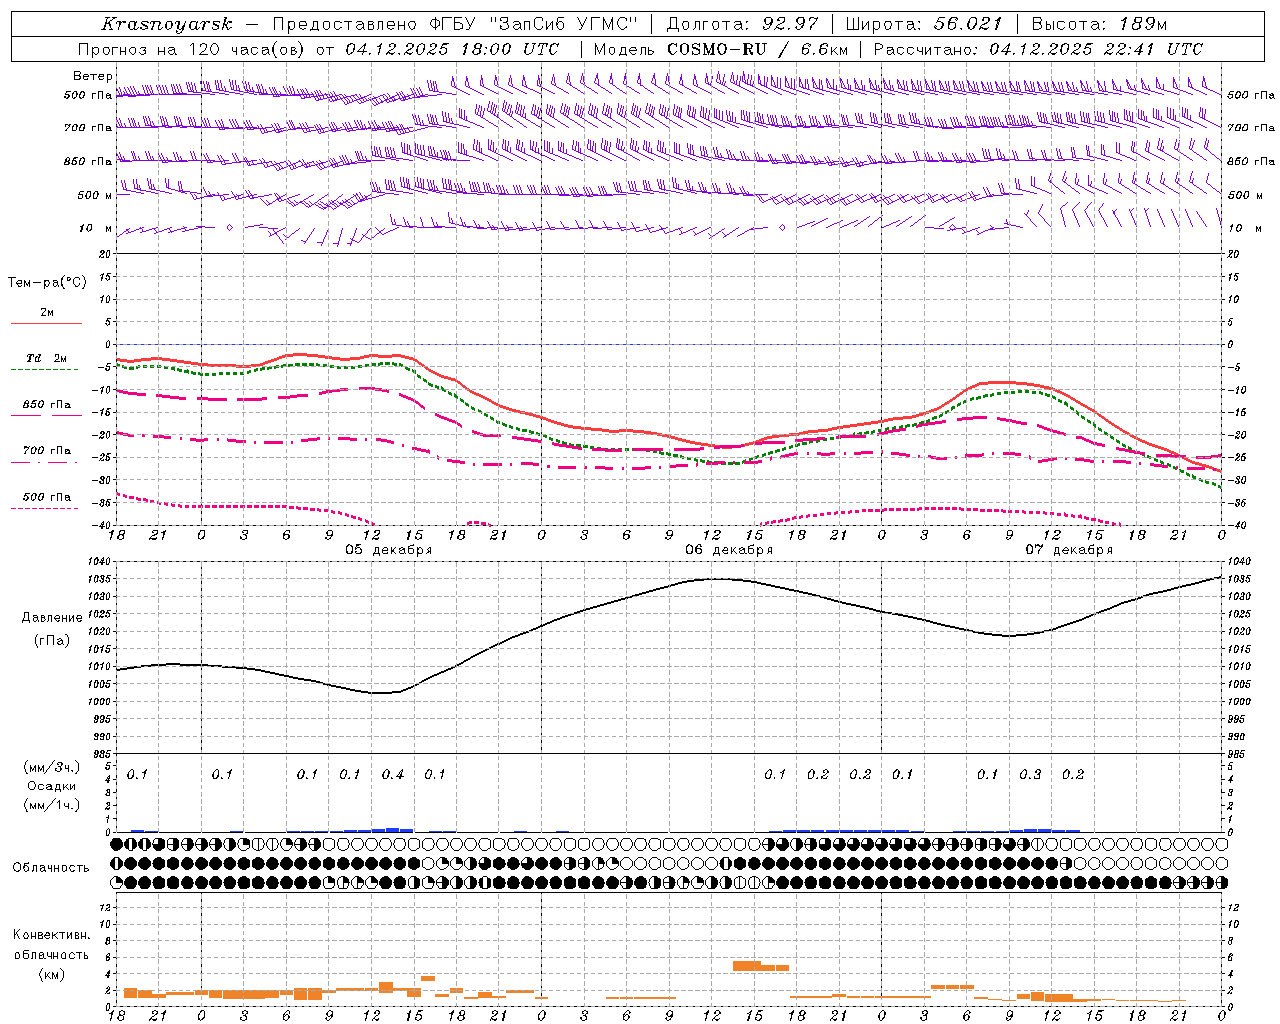The width and height of the screenshot is (1280, 1024).
Task: Click the '700 гПа' entry in temperature legend
Action: pyautogui.click(x=46, y=450)
